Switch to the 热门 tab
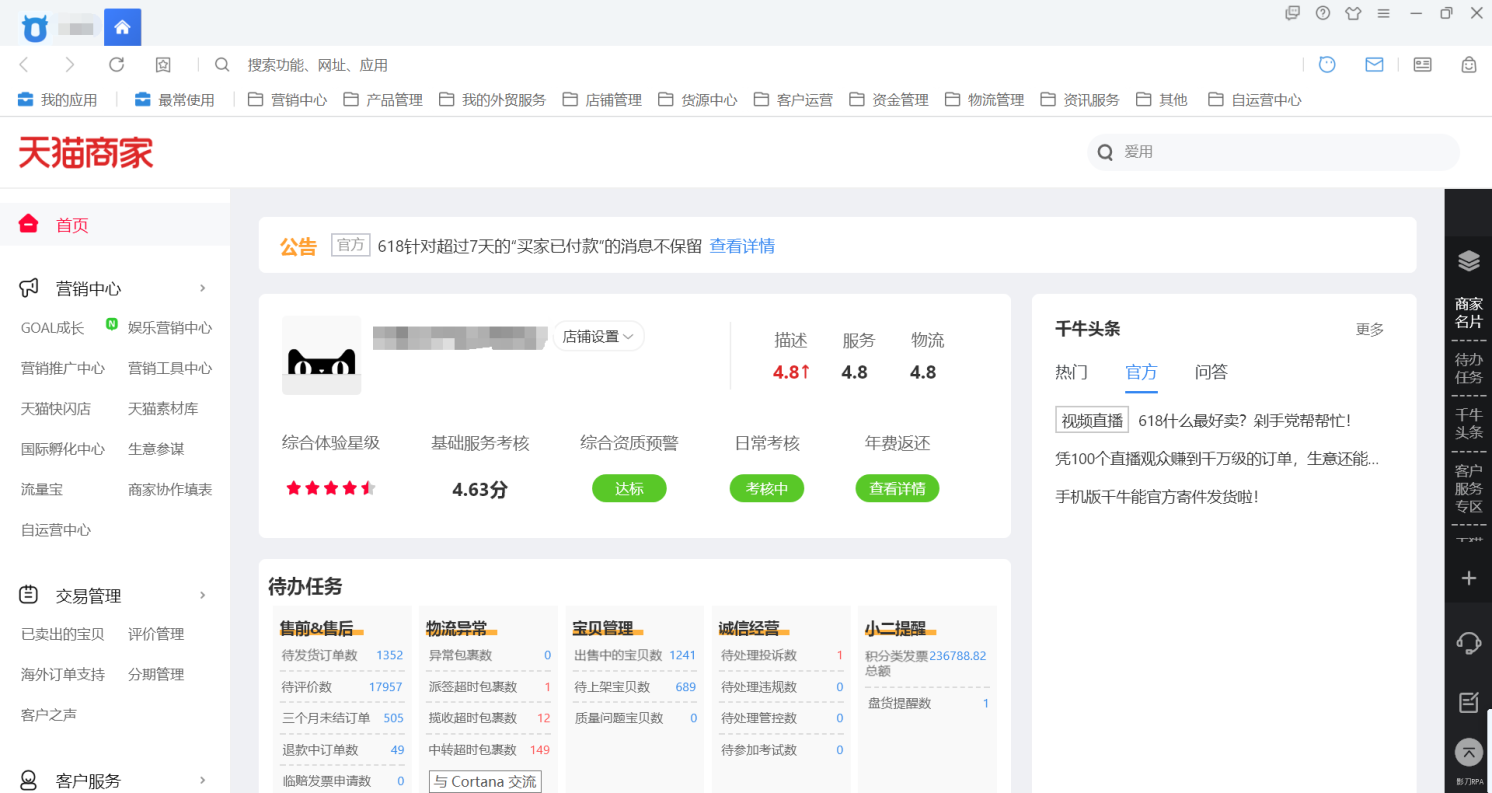Image resolution: width=1492 pixels, height=793 pixels. tap(1071, 372)
